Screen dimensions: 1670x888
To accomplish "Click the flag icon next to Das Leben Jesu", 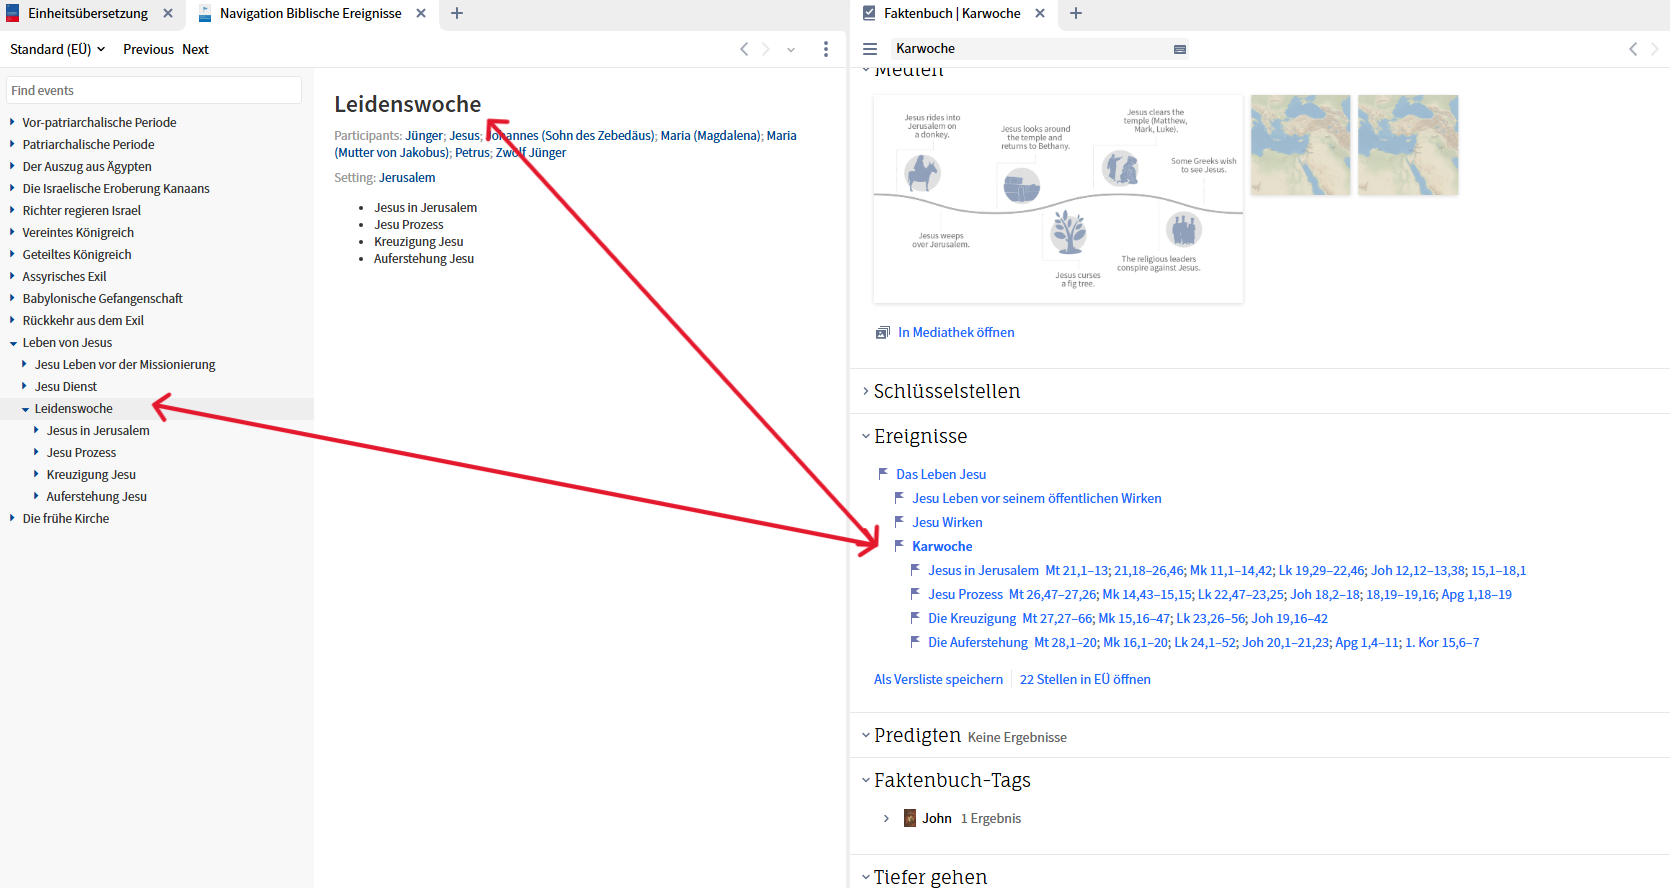I will click(883, 474).
